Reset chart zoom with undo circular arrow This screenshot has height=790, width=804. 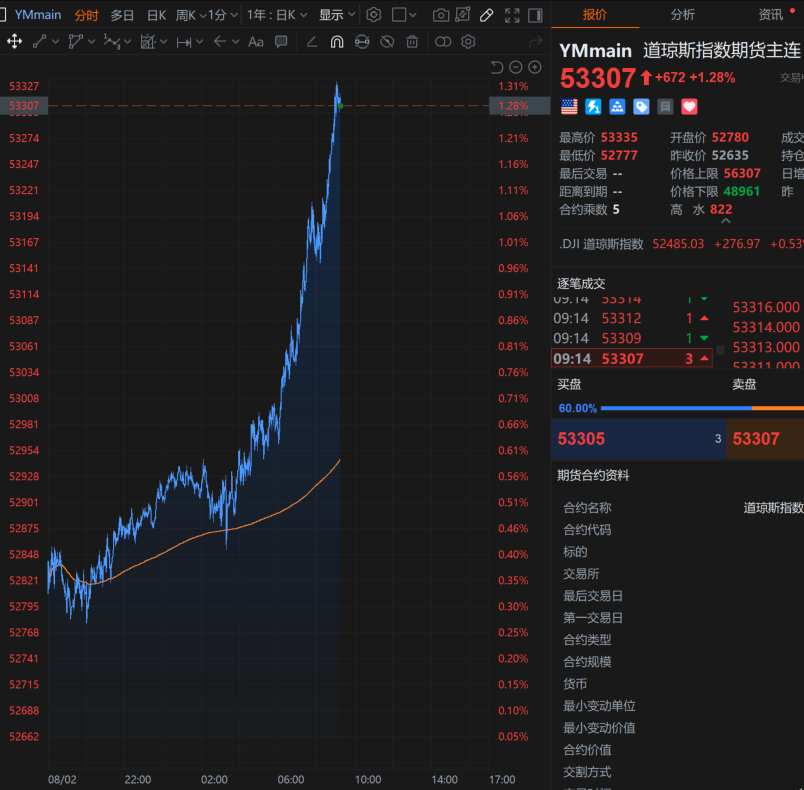[496, 67]
